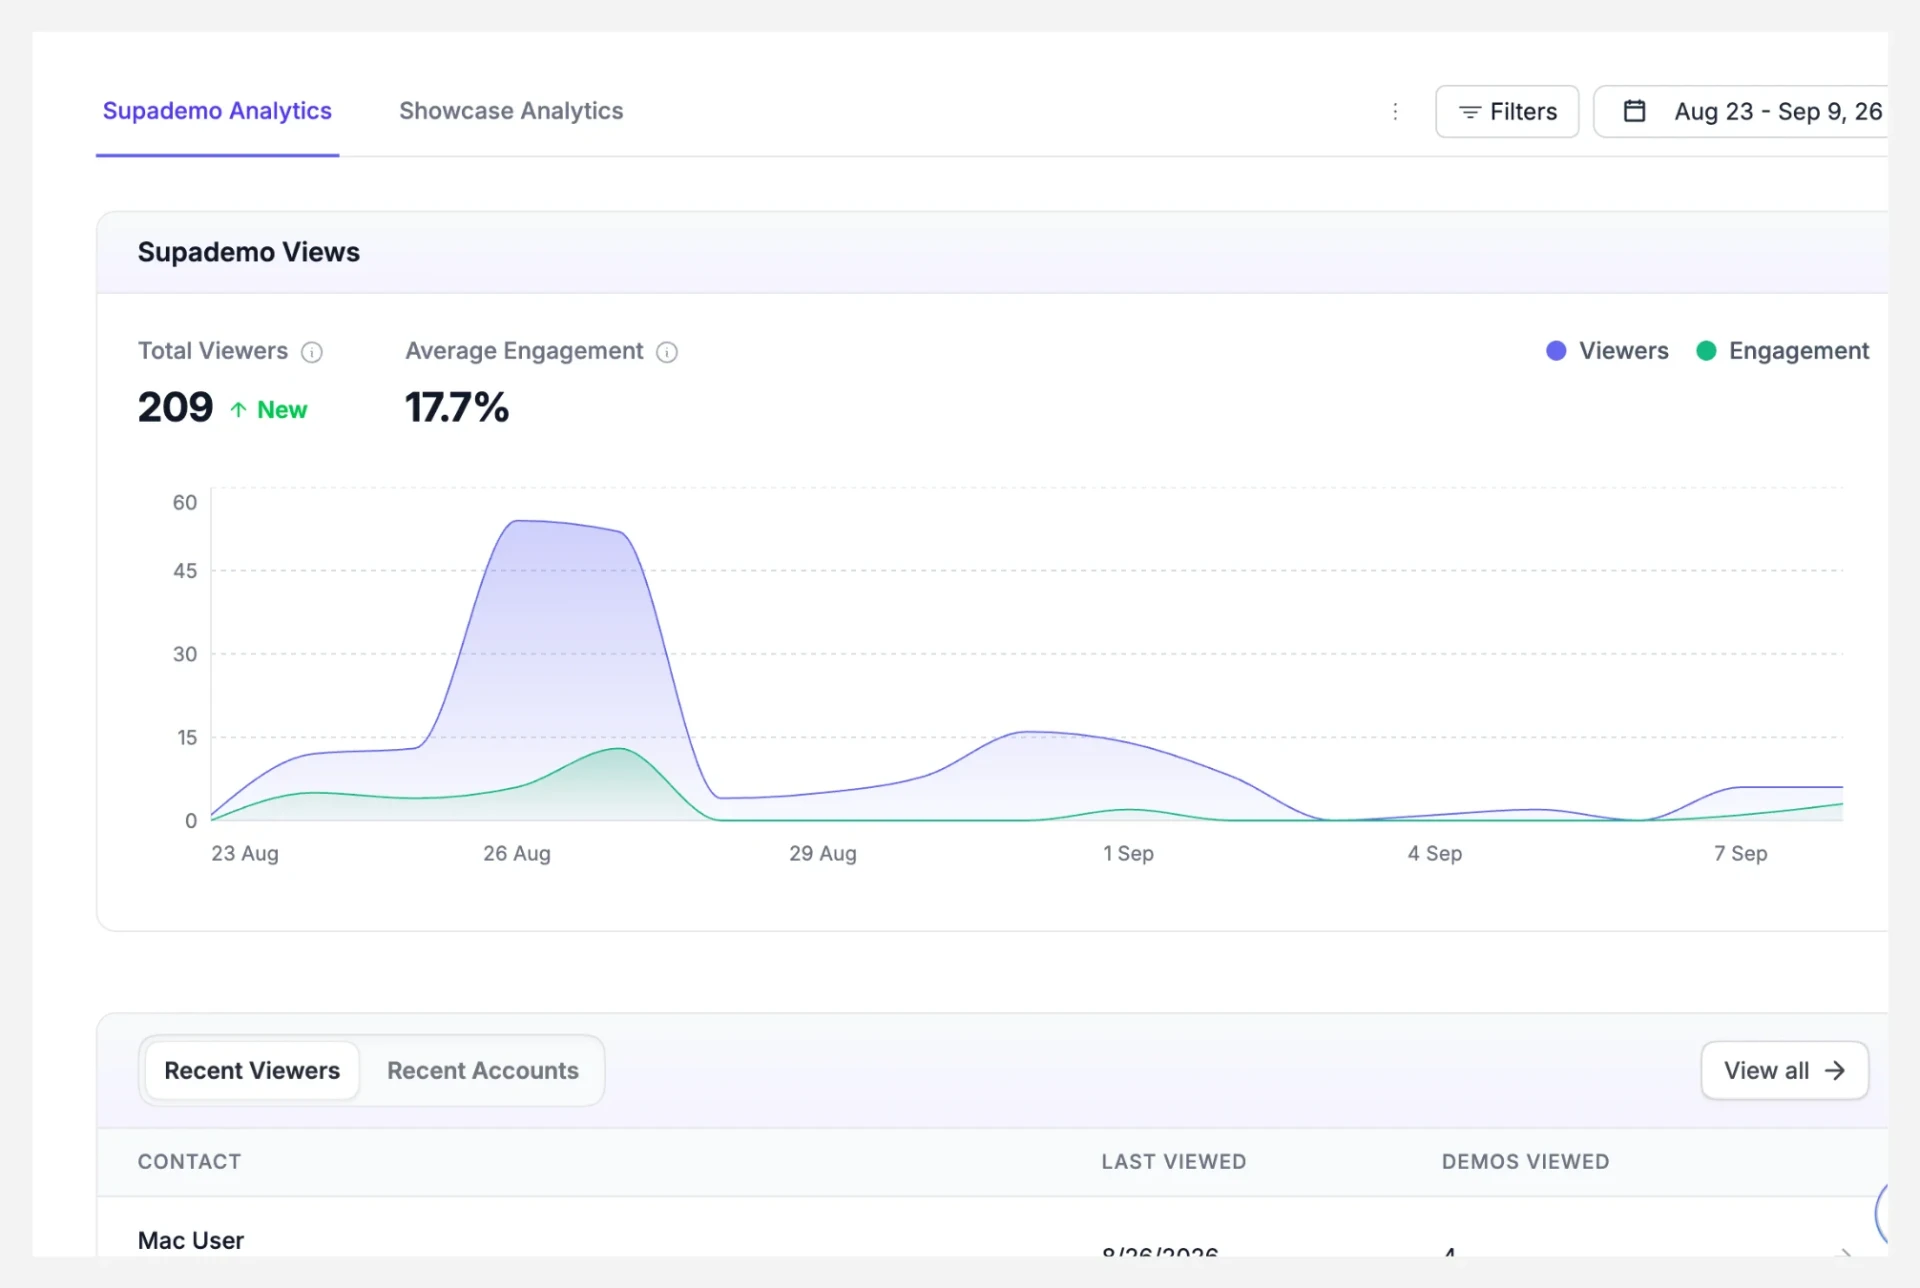The height and width of the screenshot is (1288, 1920).
Task: Click the 17.7% average engagement value
Action: click(x=457, y=407)
